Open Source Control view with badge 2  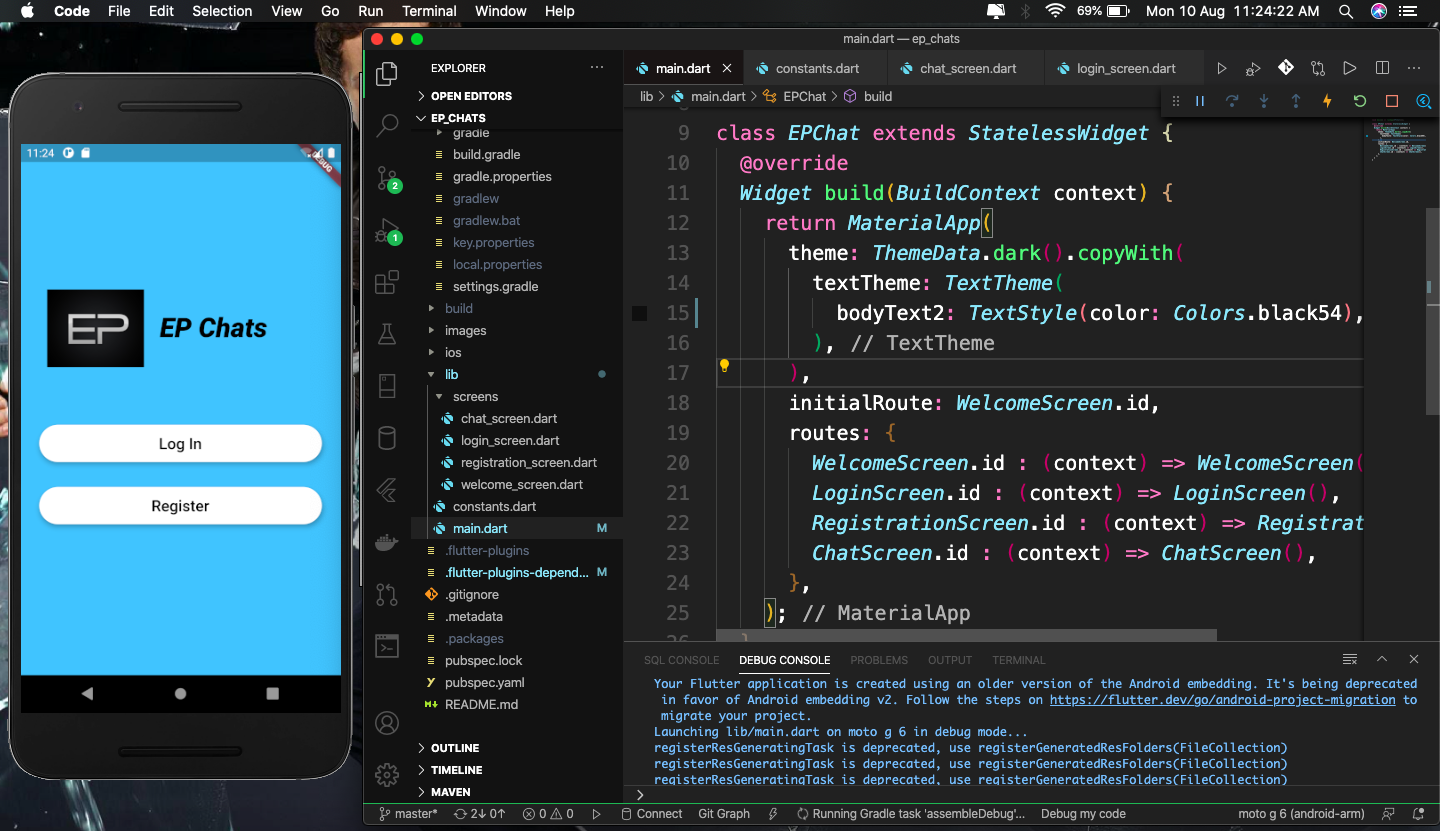click(x=387, y=179)
